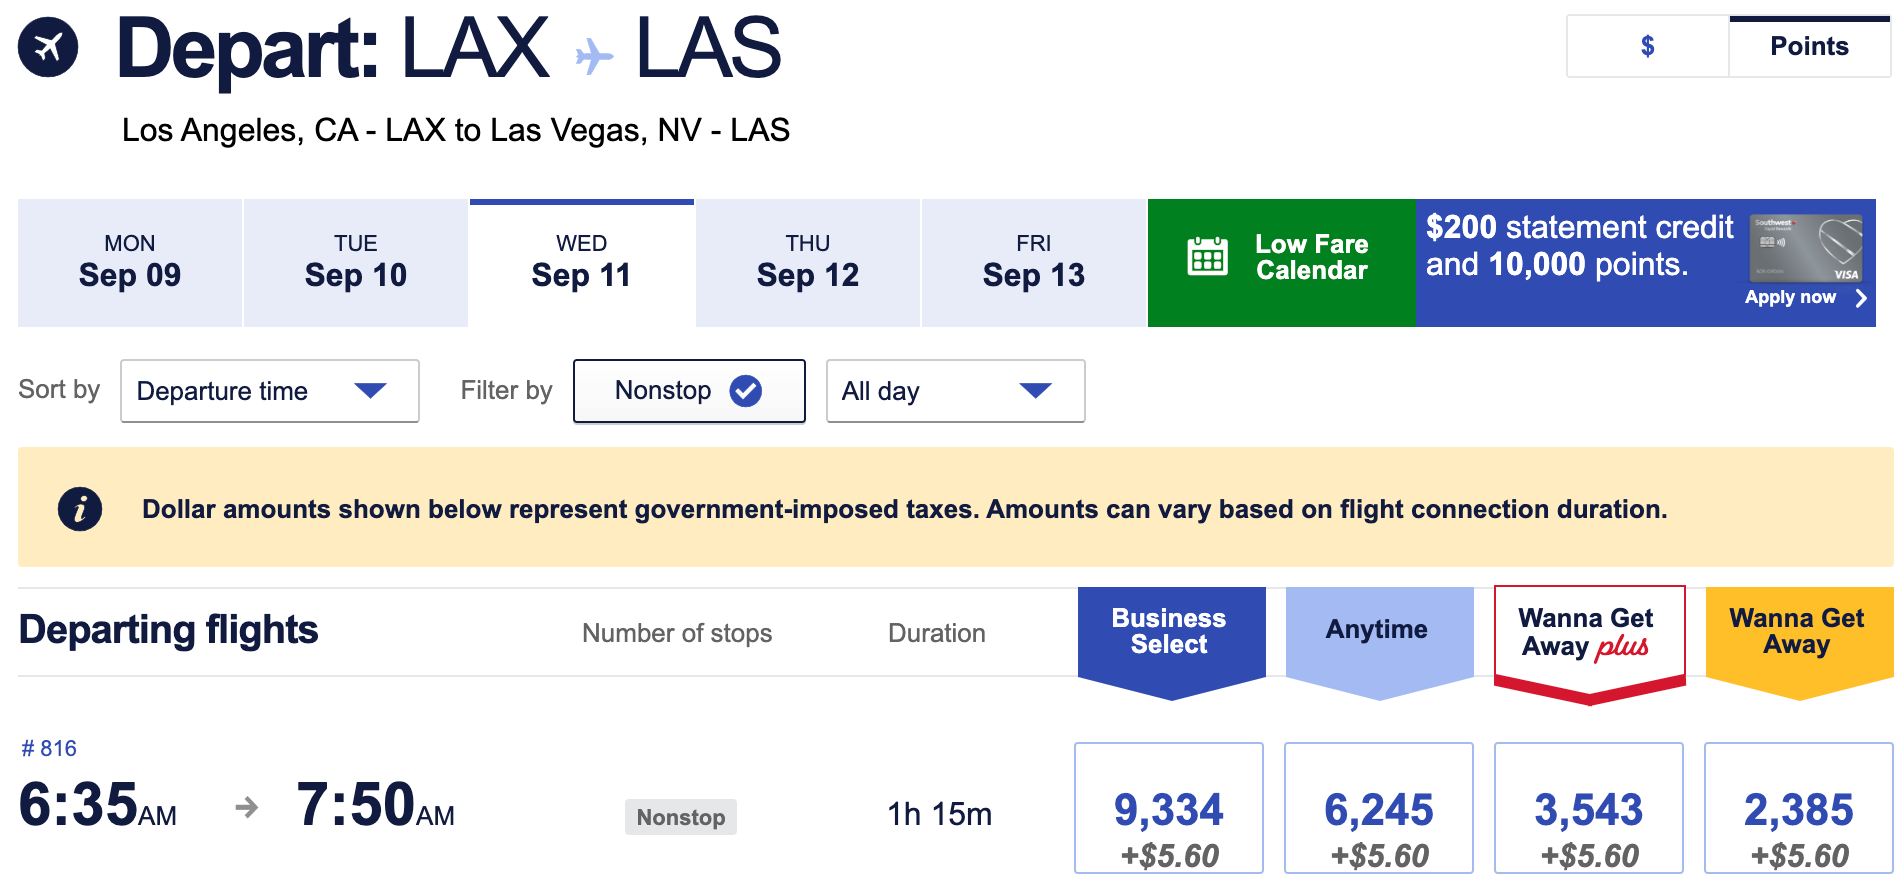Disable the Nonstop filter

click(689, 391)
